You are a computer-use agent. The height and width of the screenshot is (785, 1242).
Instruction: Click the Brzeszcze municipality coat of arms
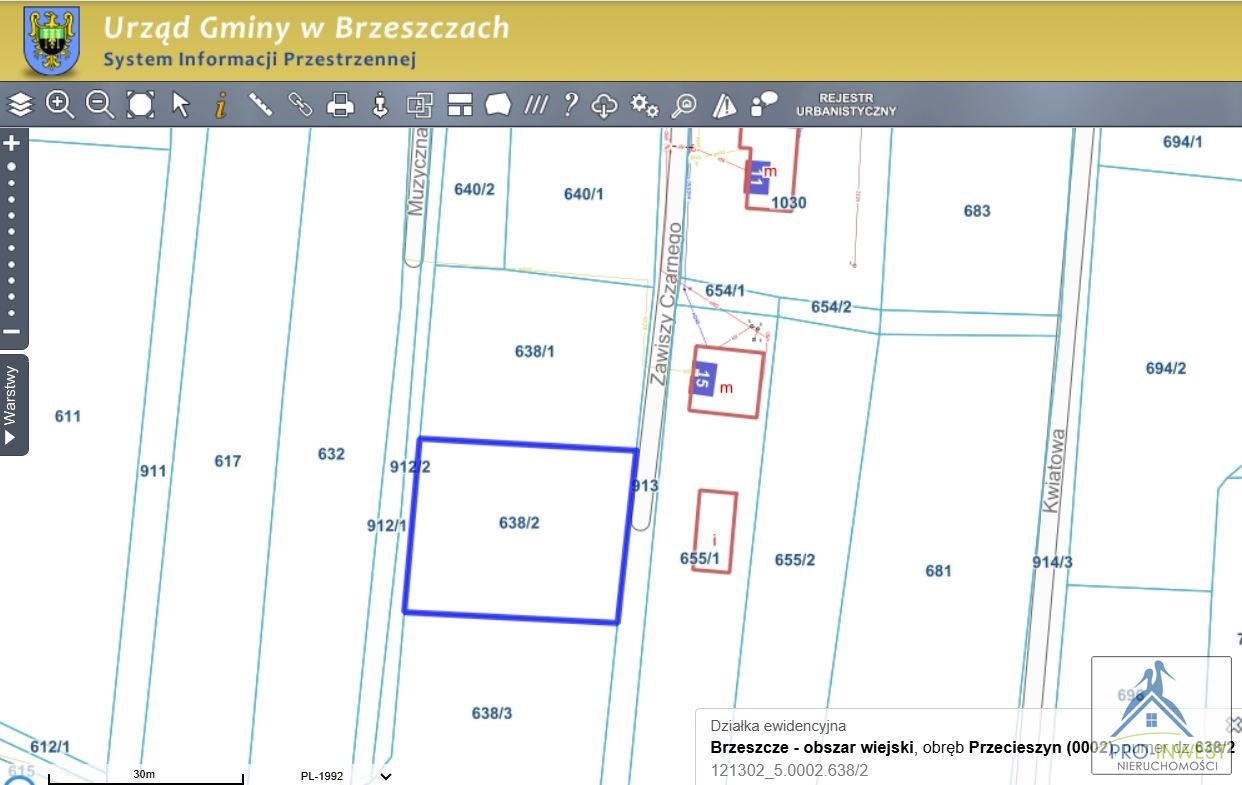pyautogui.click(x=52, y=40)
